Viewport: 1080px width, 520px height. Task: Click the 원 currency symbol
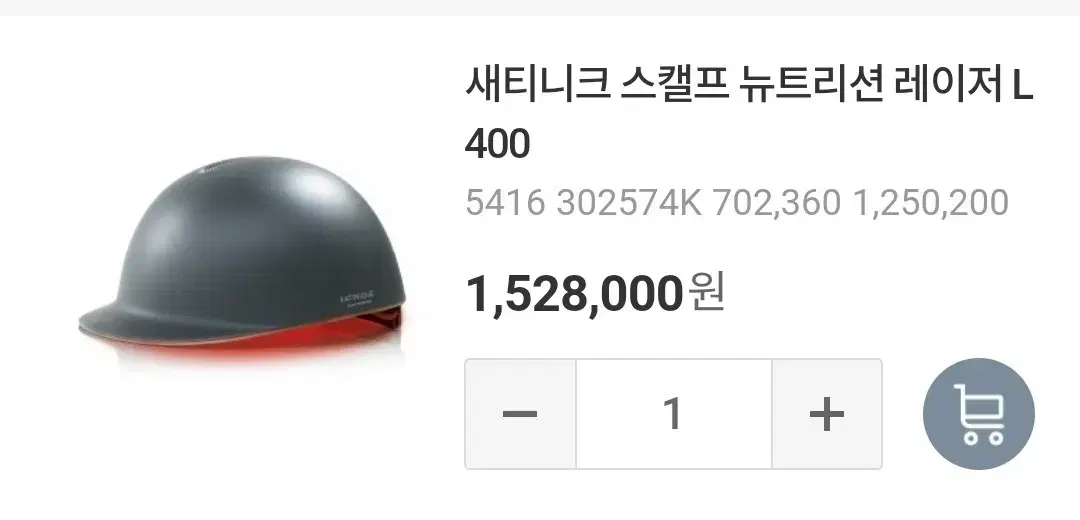pos(706,293)
